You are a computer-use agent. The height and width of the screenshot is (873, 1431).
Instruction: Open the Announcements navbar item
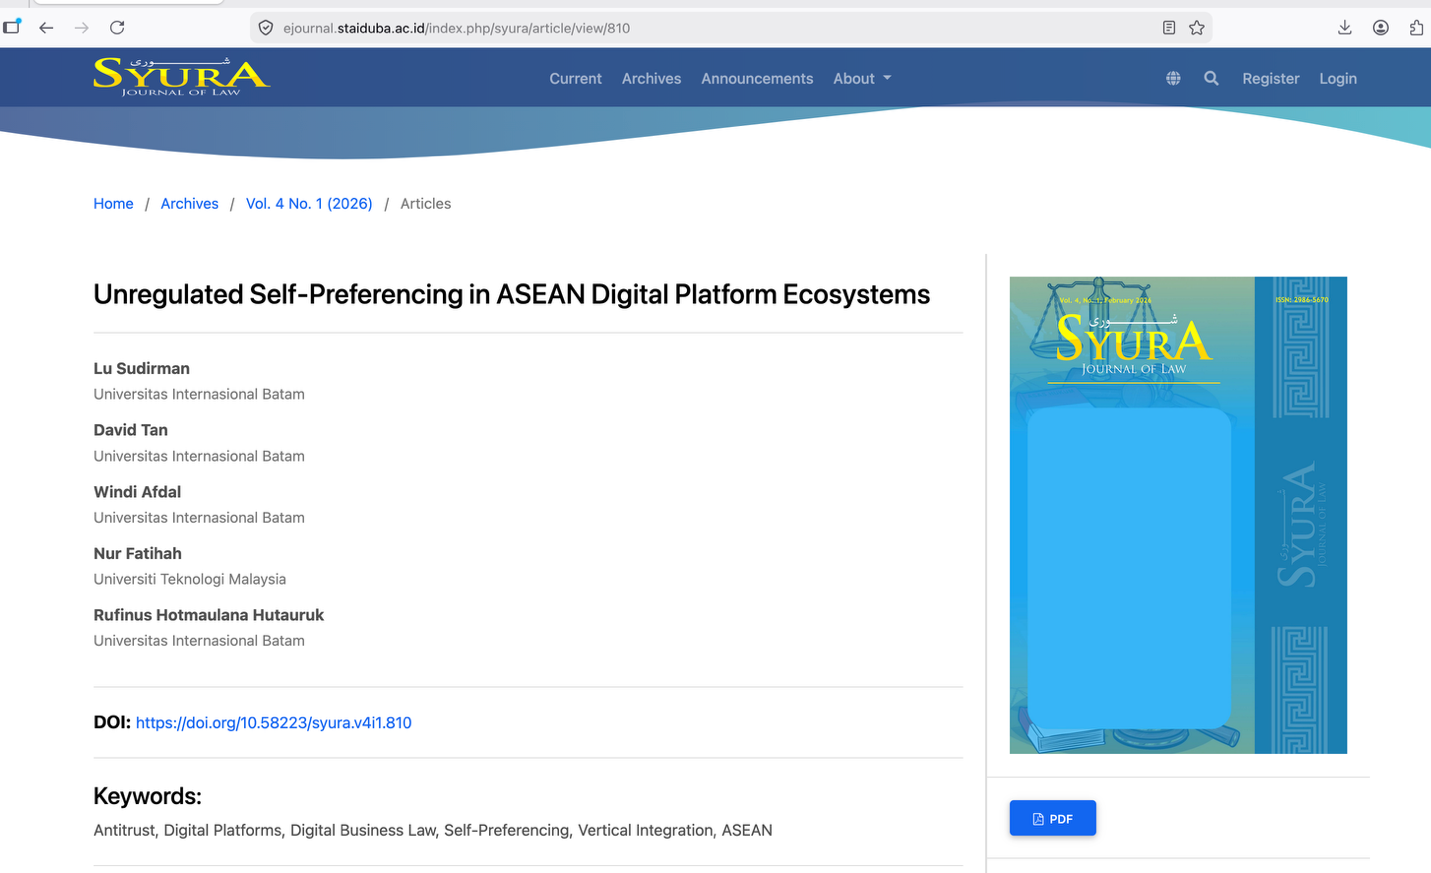pyautogui.click(x=757, y=78)
